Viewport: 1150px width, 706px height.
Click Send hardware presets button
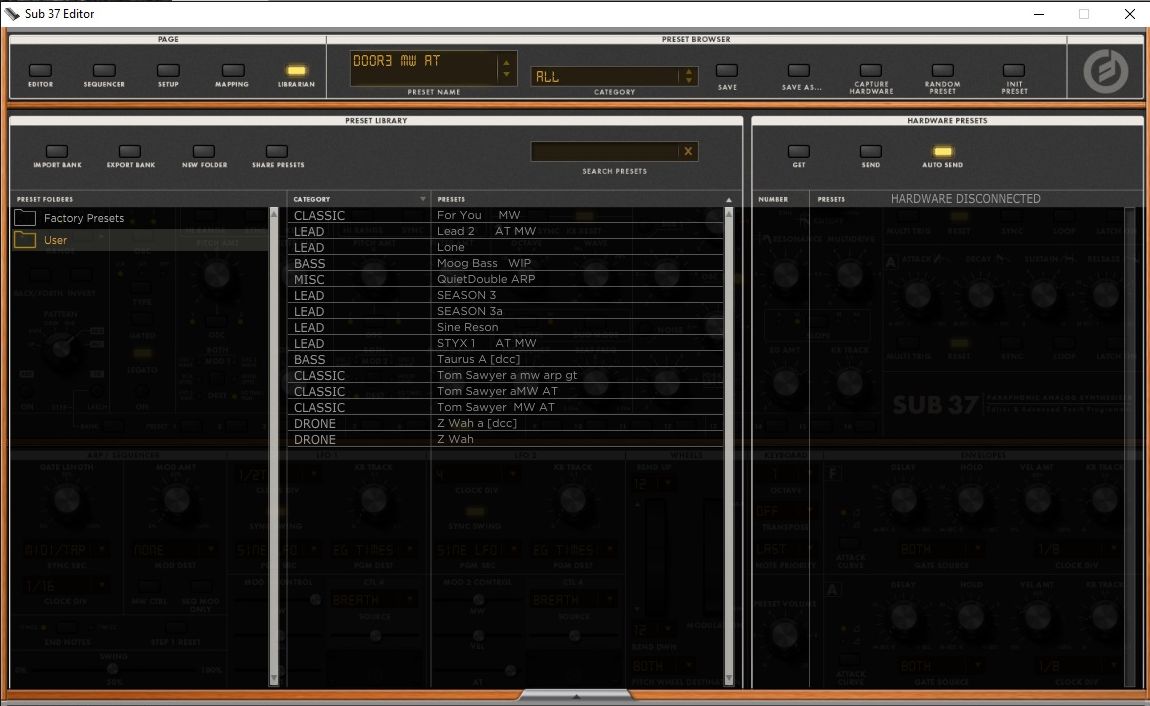point(871,151)
